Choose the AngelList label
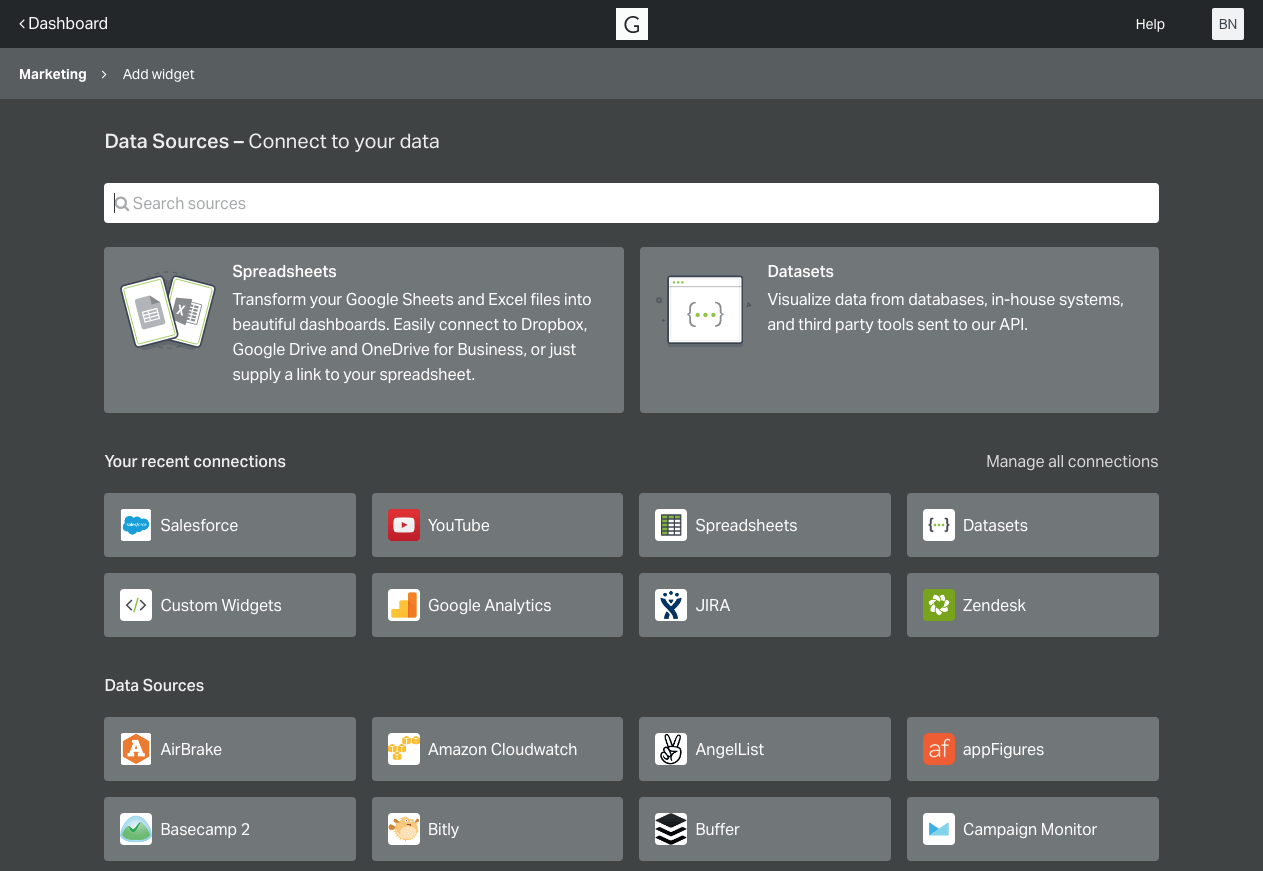The width and height of the screenshot is (1263, 871). pyautogui.click(x=730, y=749)
